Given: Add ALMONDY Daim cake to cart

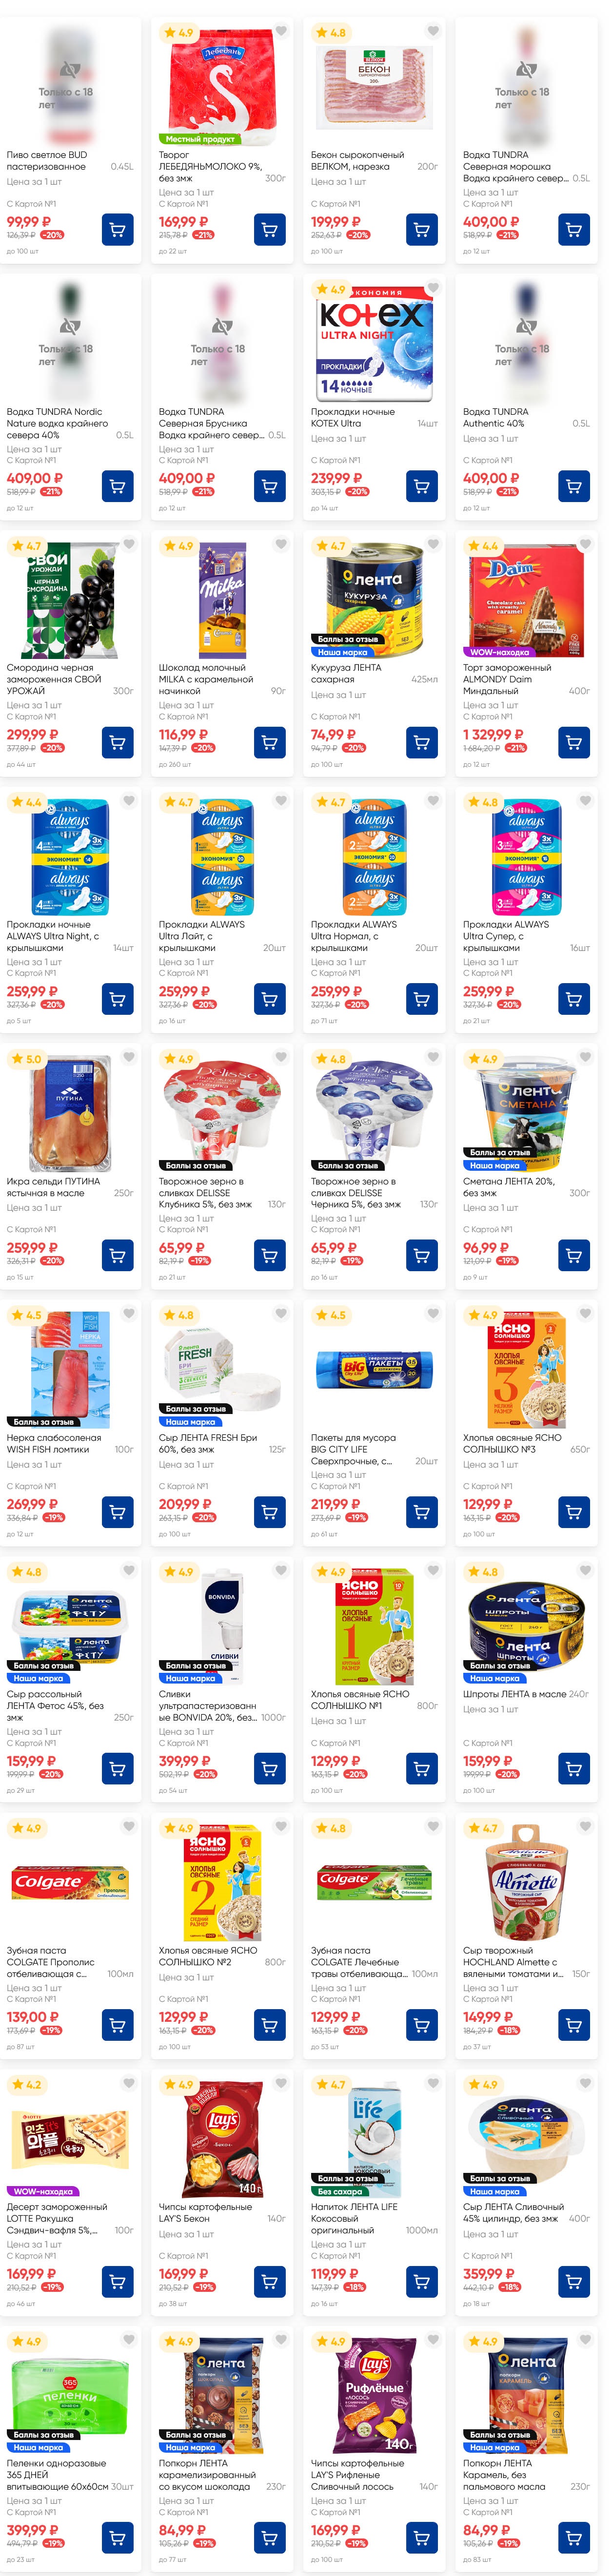Looking at the screenshot, I should 573,742.
